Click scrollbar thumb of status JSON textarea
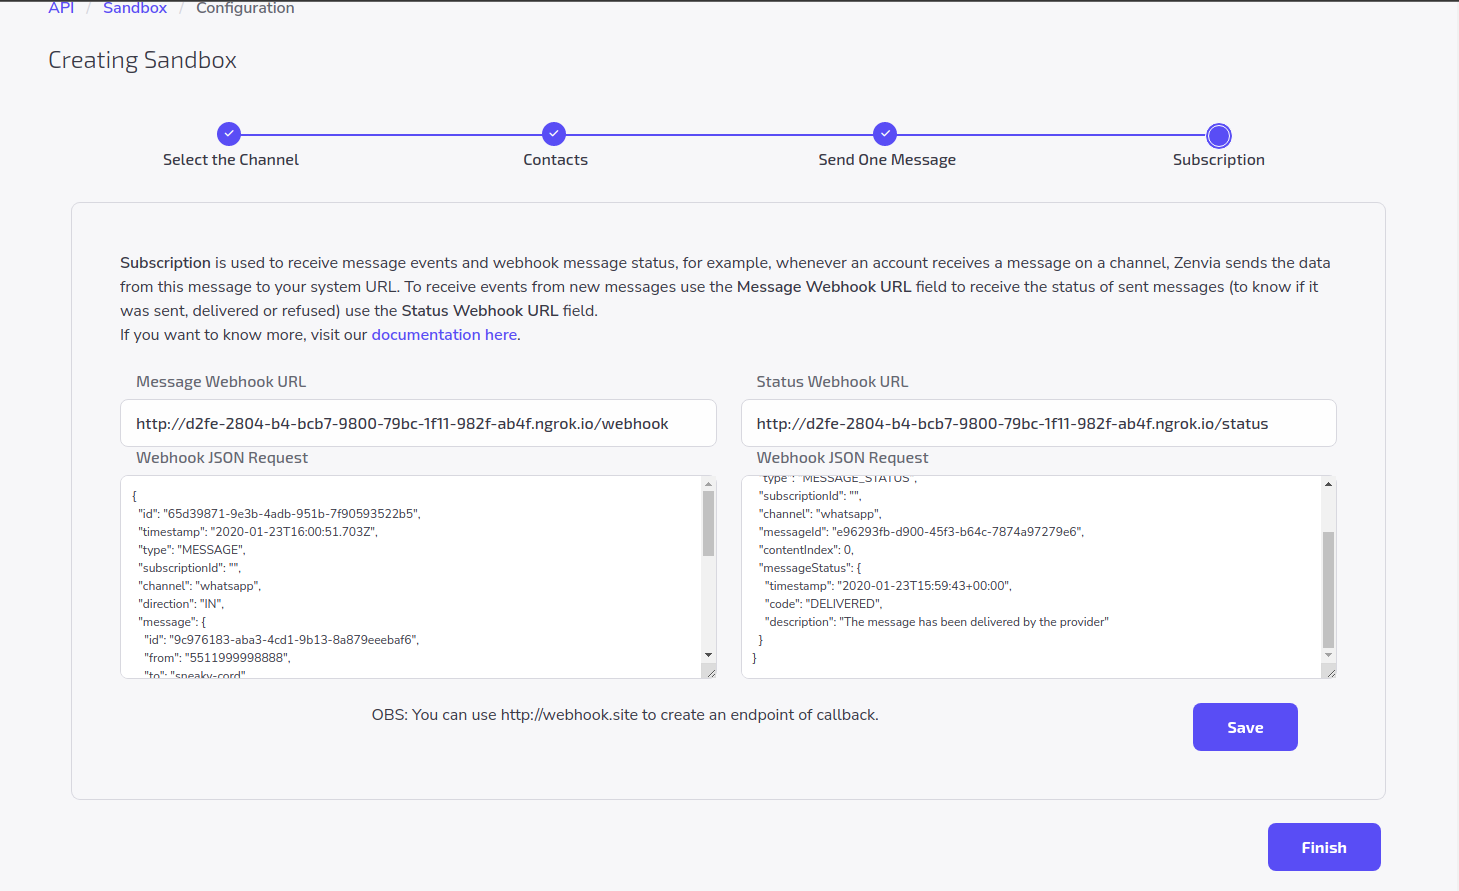Image resolution: width=1459 pixels, height=891 pixels. [1328, 590]
